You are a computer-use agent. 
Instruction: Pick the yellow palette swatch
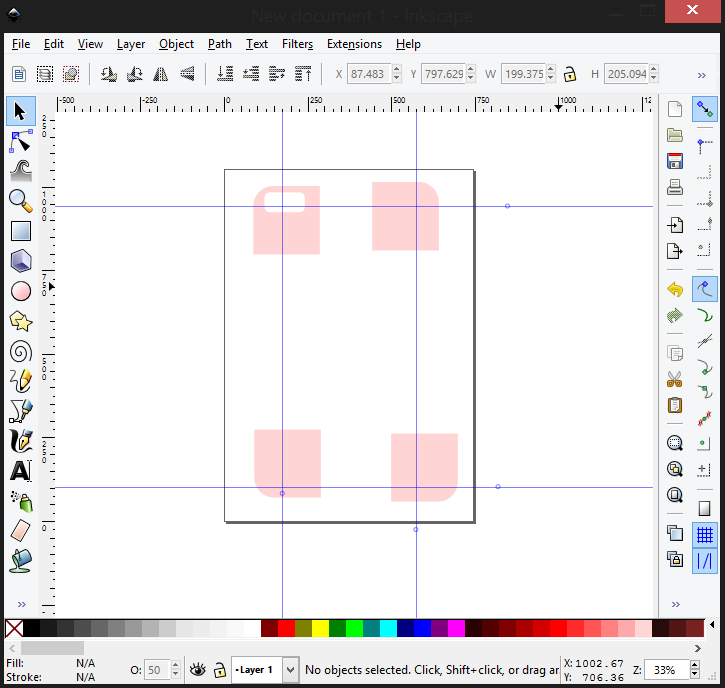[320, 629]
